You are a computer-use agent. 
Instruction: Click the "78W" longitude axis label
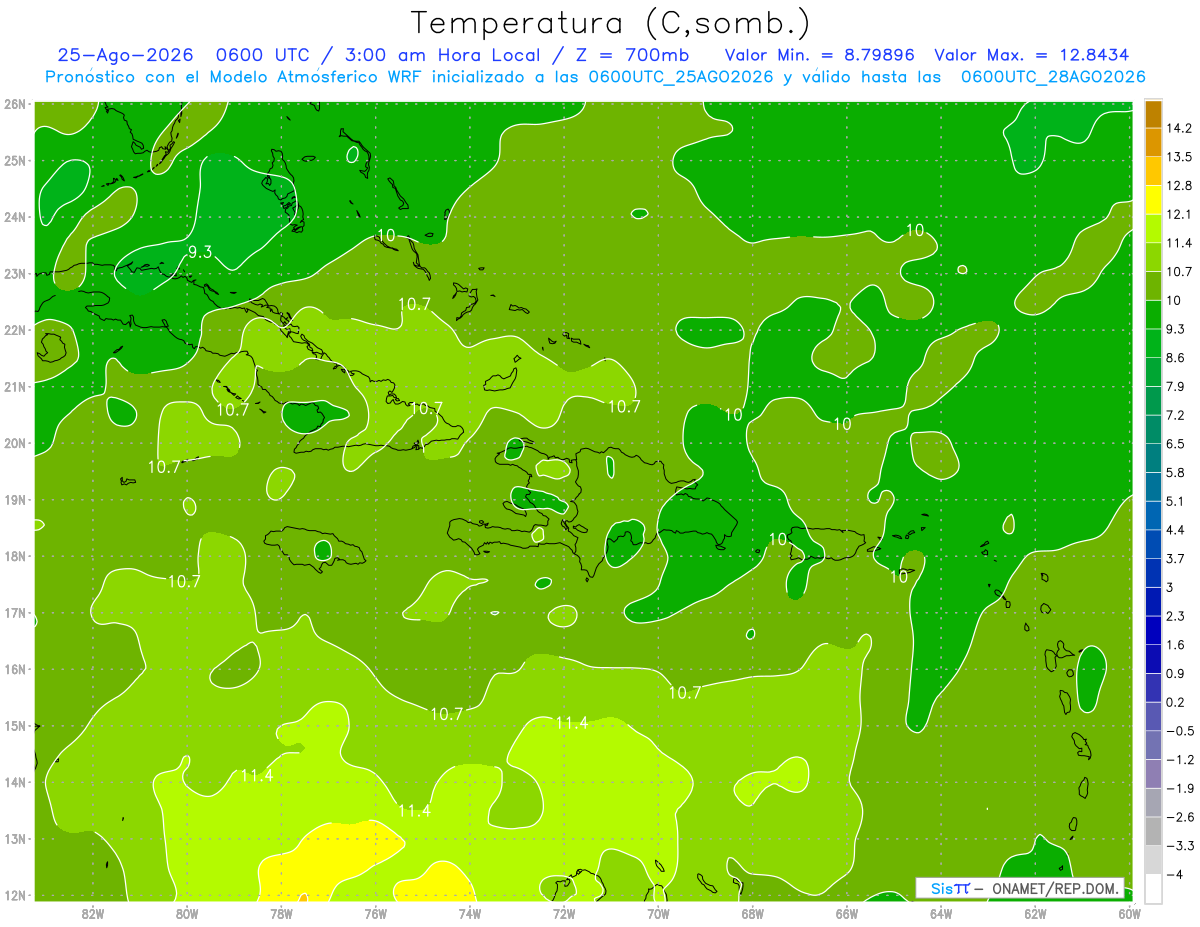click(281, 913)
